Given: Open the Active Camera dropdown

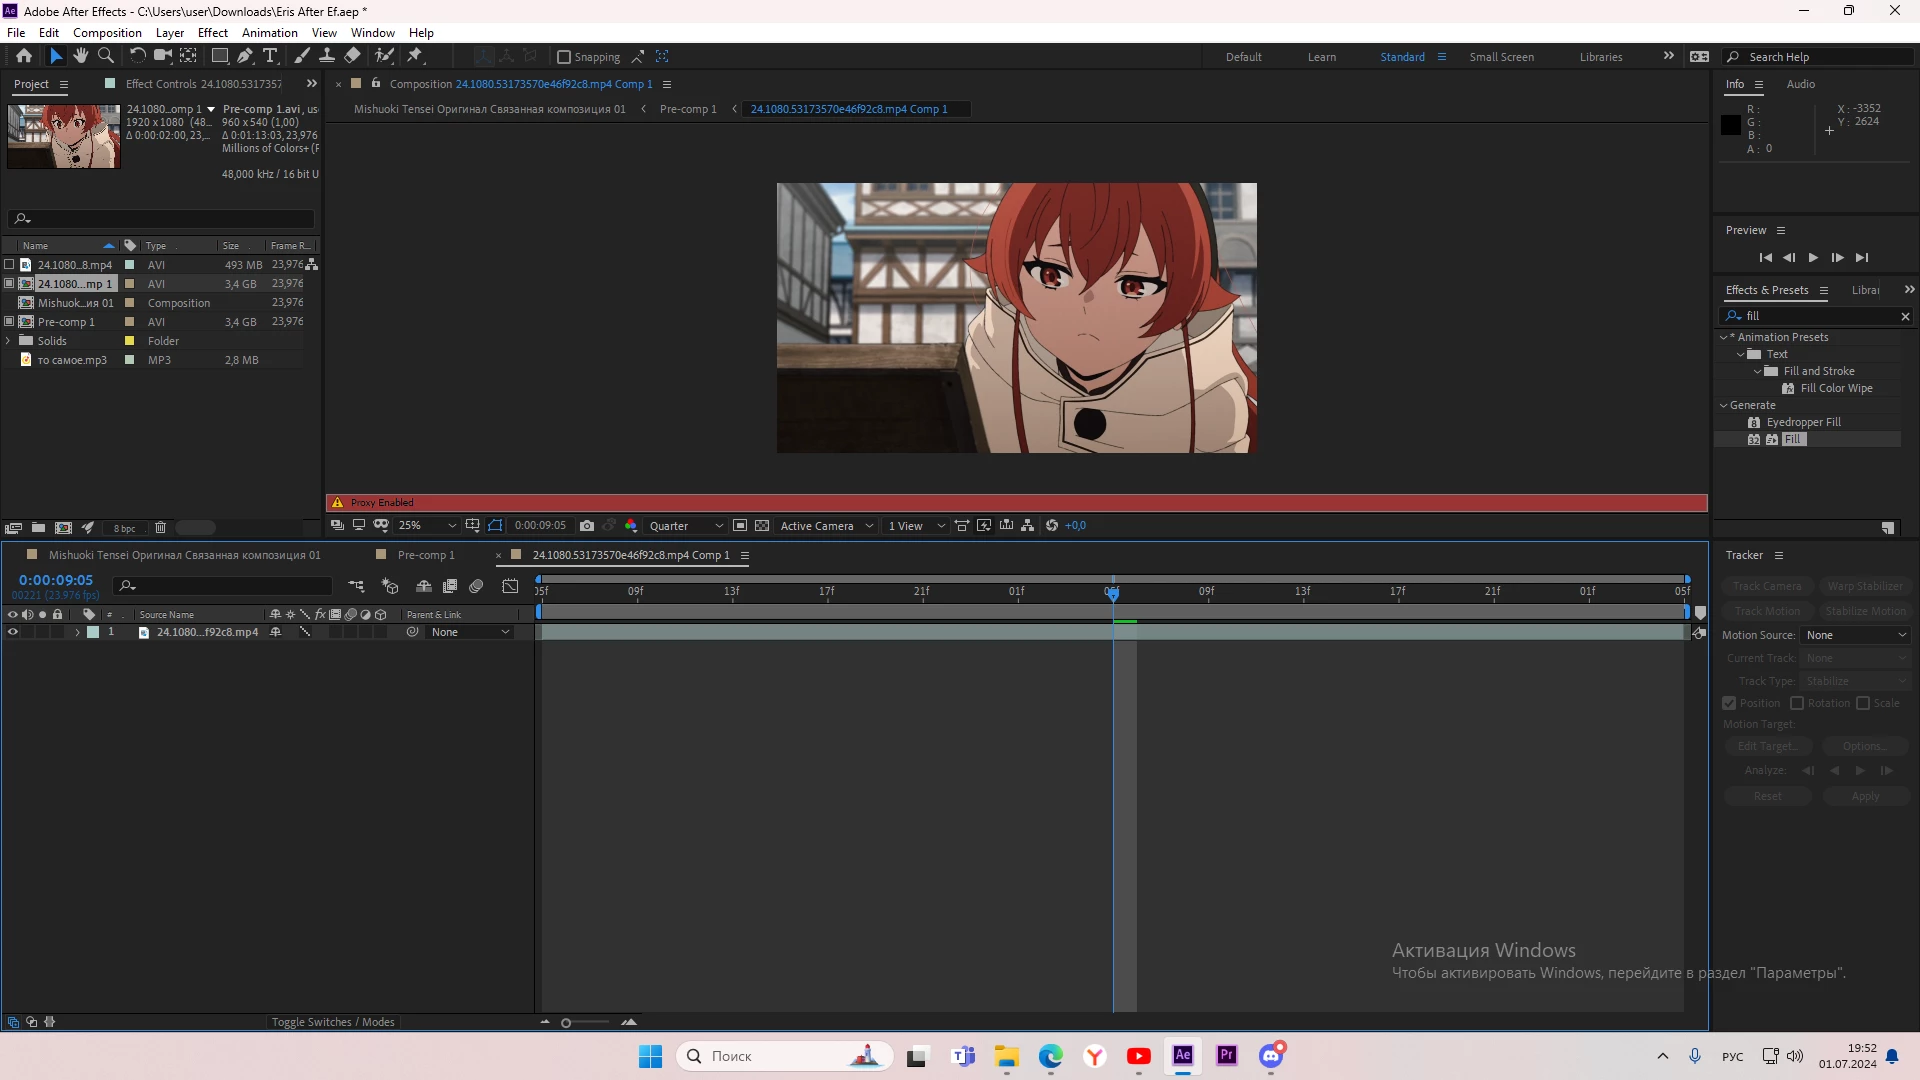Looking at the screenshot, I should click(826, 526).
